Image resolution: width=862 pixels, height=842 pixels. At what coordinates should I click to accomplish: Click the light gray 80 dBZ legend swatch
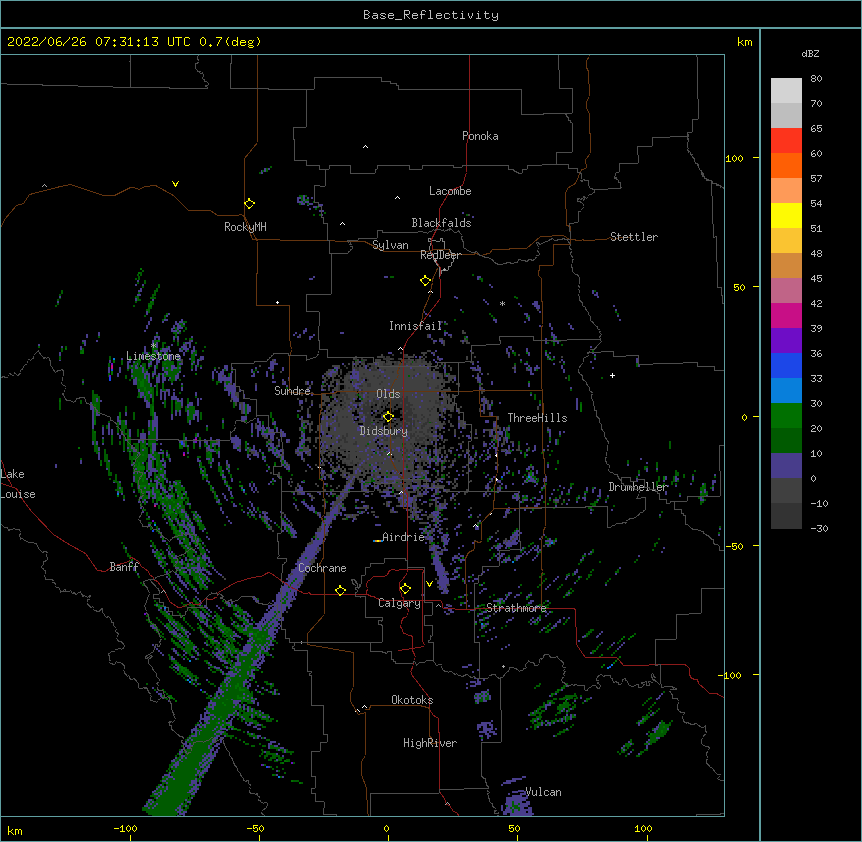click(x=786, y=91)
